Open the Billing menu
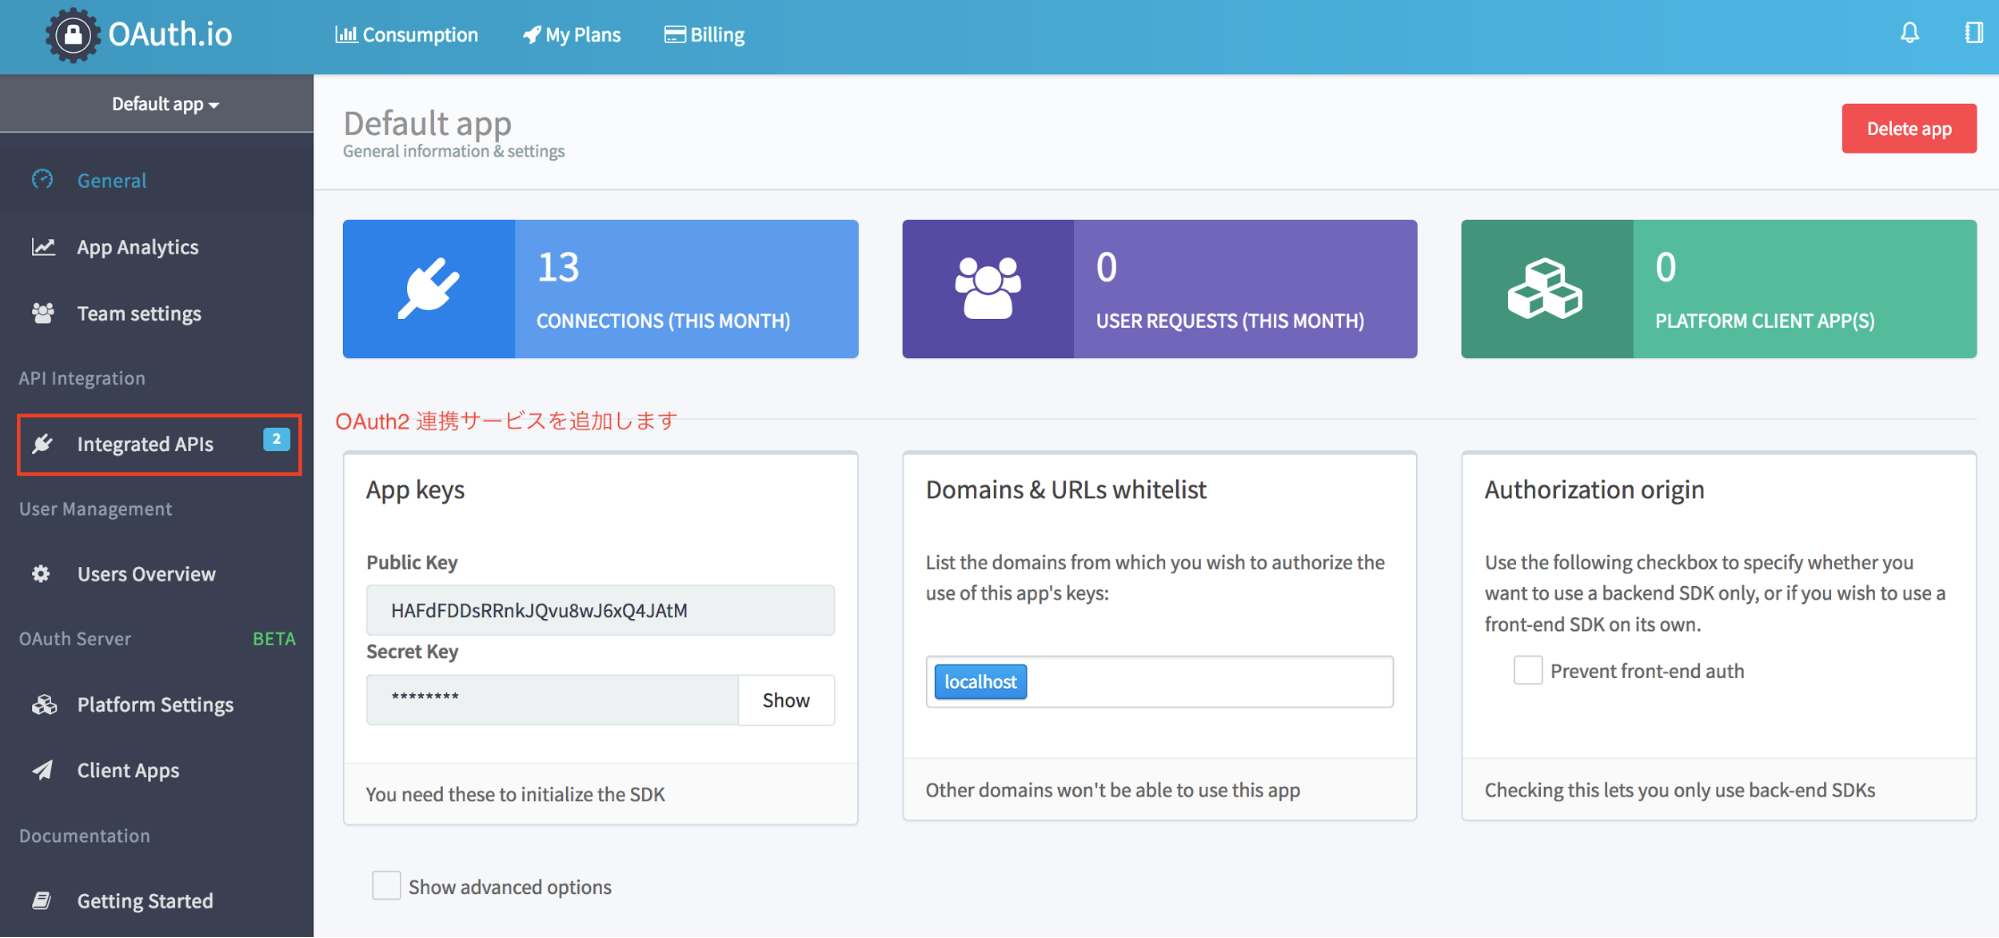This screenshot has width=1999, height=938. (x=705, y=35)
